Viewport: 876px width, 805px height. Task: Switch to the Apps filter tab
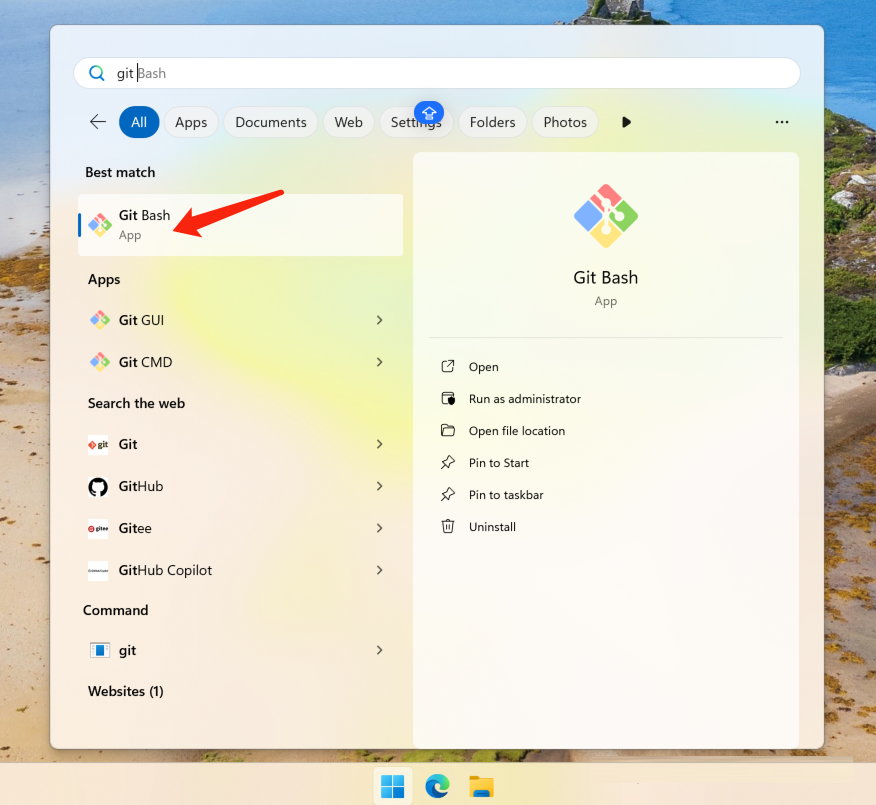[x=191, y=122]
